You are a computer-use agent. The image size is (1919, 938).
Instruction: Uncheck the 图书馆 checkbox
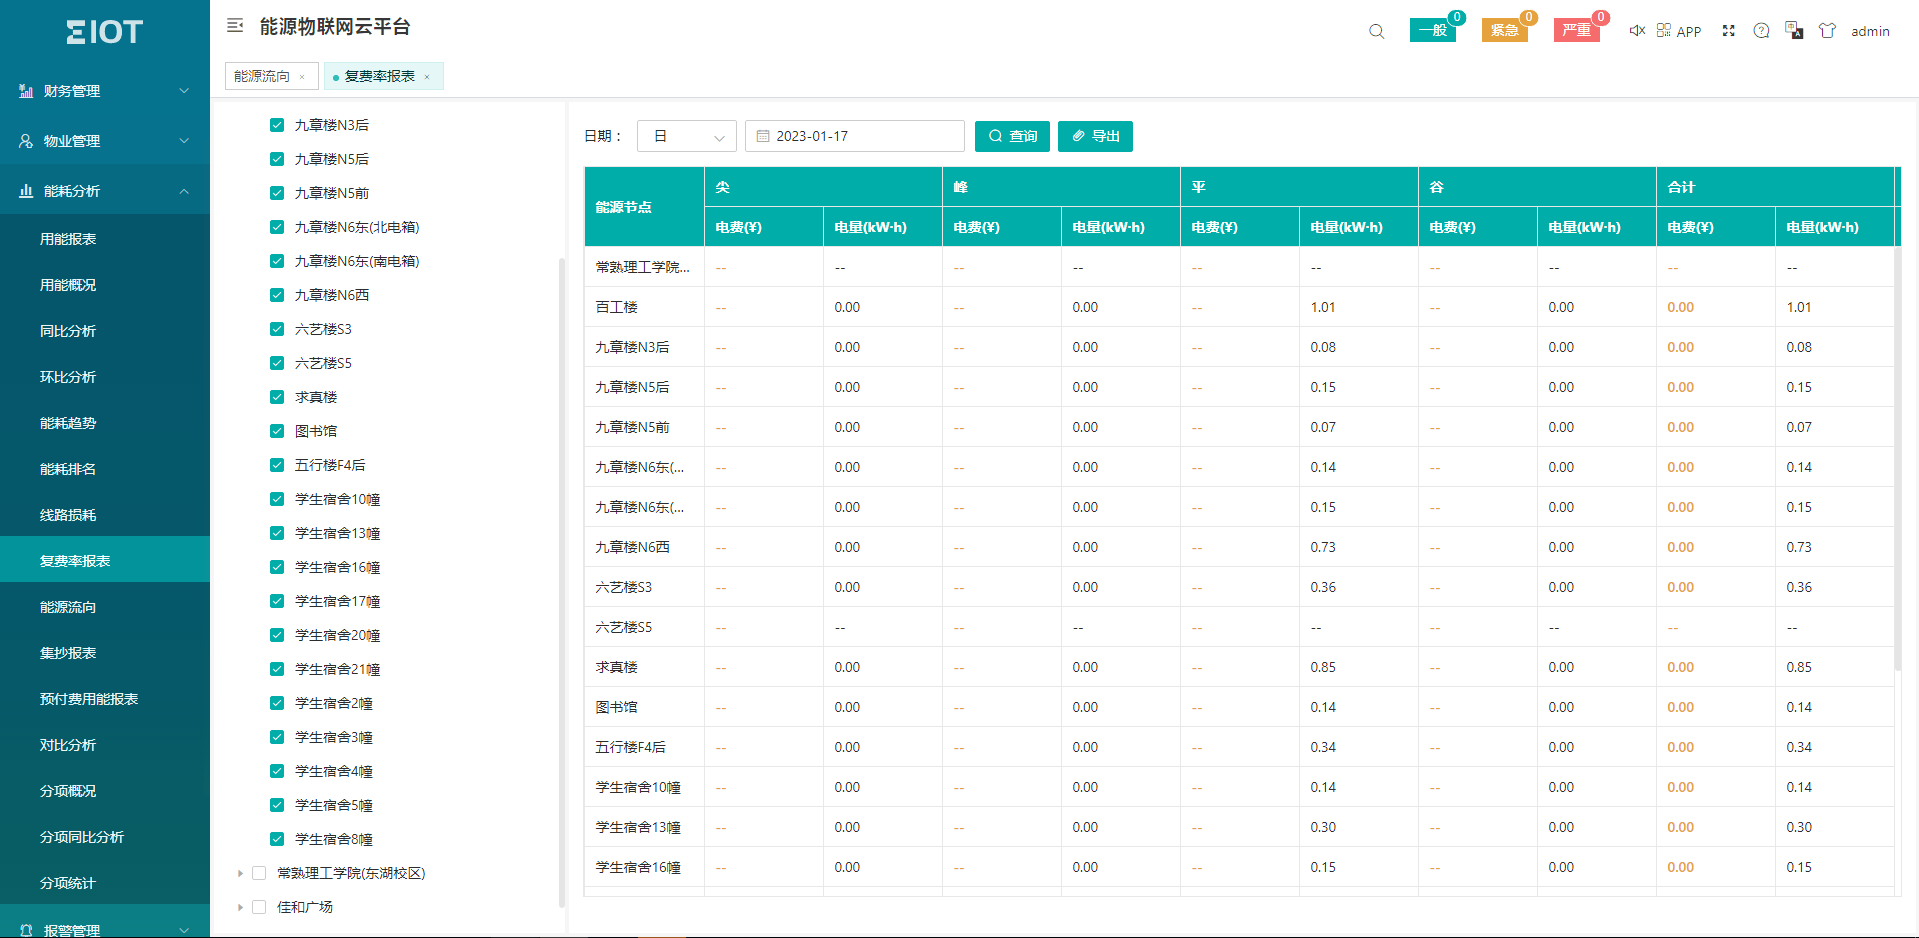[277, 431]
